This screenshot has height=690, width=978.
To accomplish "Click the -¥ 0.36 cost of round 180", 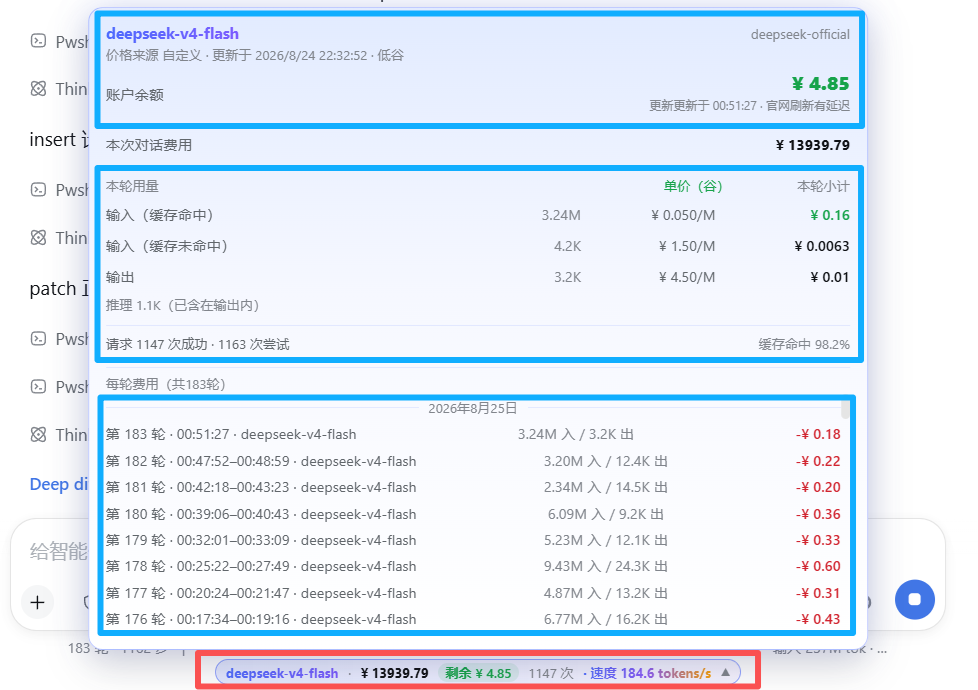I will [818, 514].
